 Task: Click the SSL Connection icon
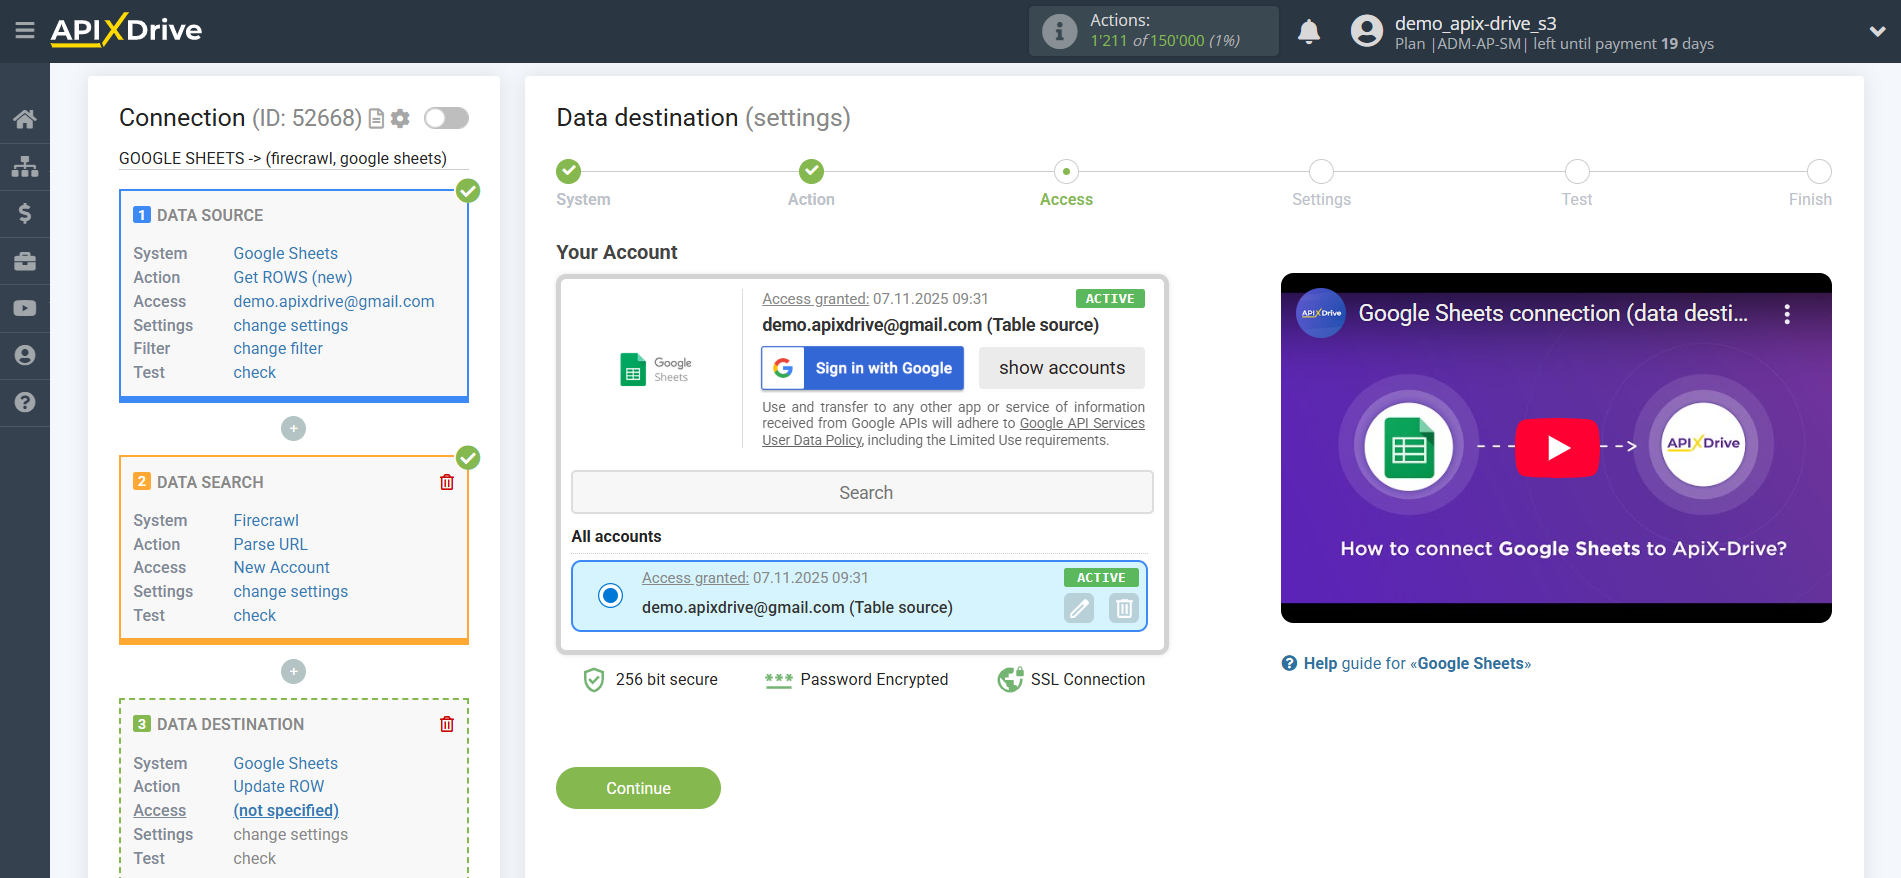pyautogui.click(x=1010, y=680)
